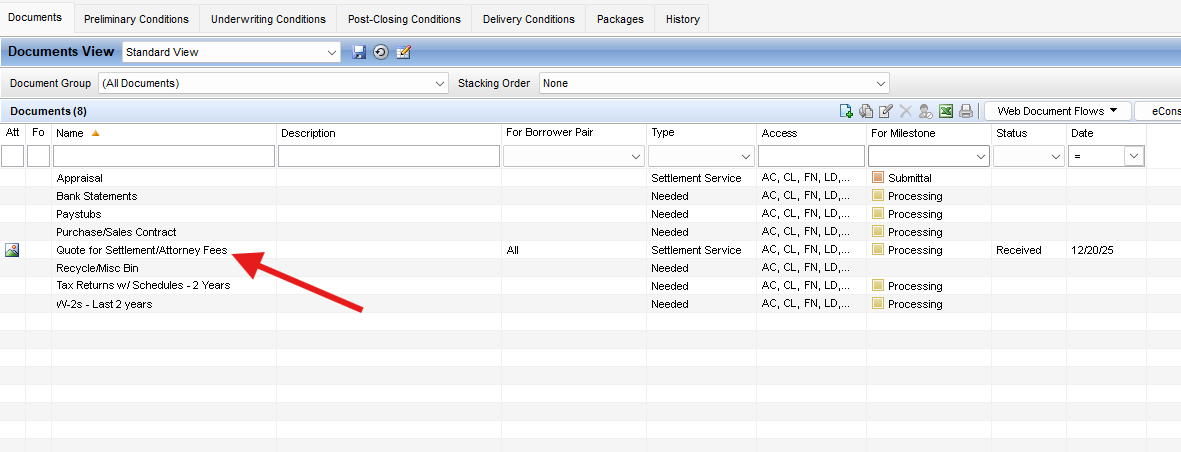The width and height of the screenshot is (1181, 452).
Task: Click the duplicate documents icon
Action: 866,111
